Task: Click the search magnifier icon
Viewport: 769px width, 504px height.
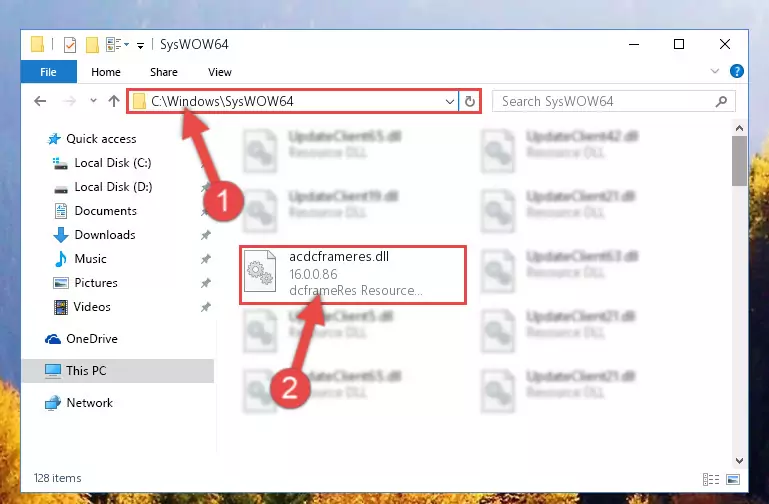Action: pos(721,101)
